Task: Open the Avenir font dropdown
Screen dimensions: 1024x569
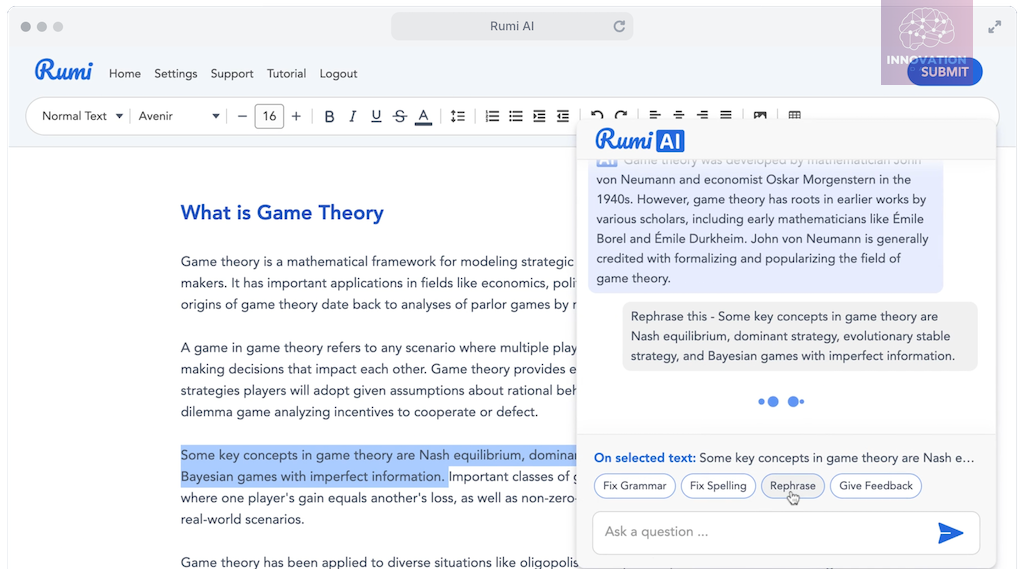Action: [178, 116]
